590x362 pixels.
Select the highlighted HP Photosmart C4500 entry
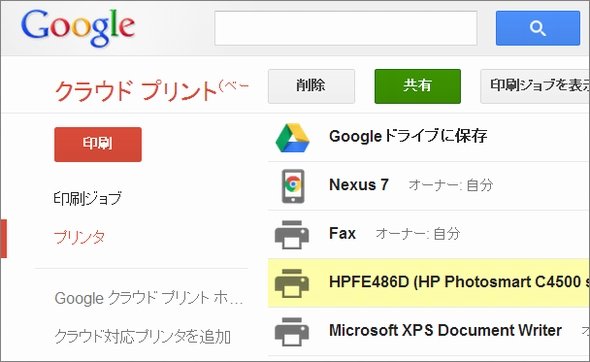click(x=429, y=283)
